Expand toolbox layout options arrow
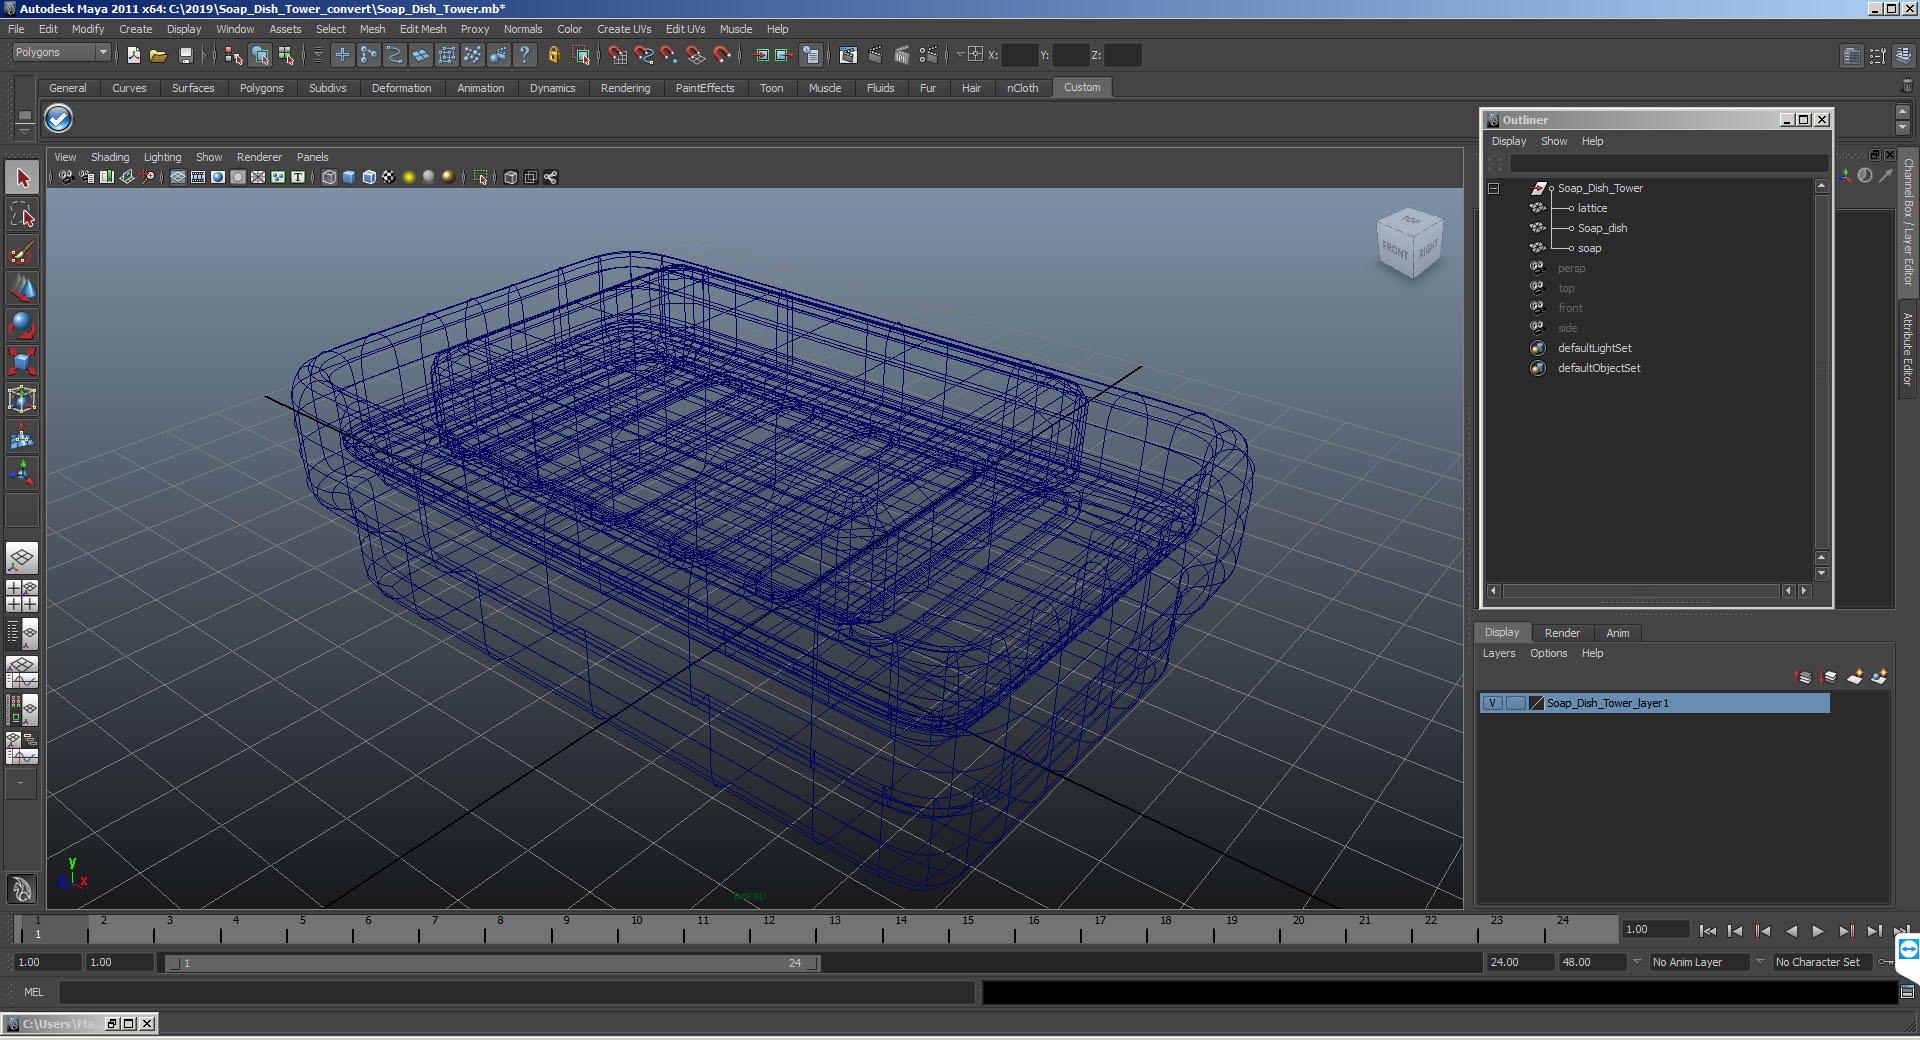The height and width of the screenshot is (1040, 1920). point(21,785)
